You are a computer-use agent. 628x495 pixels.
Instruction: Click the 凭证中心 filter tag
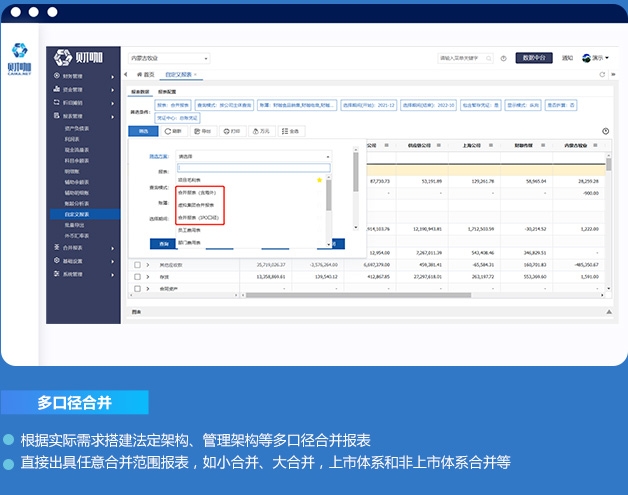(x=177, y=118)
